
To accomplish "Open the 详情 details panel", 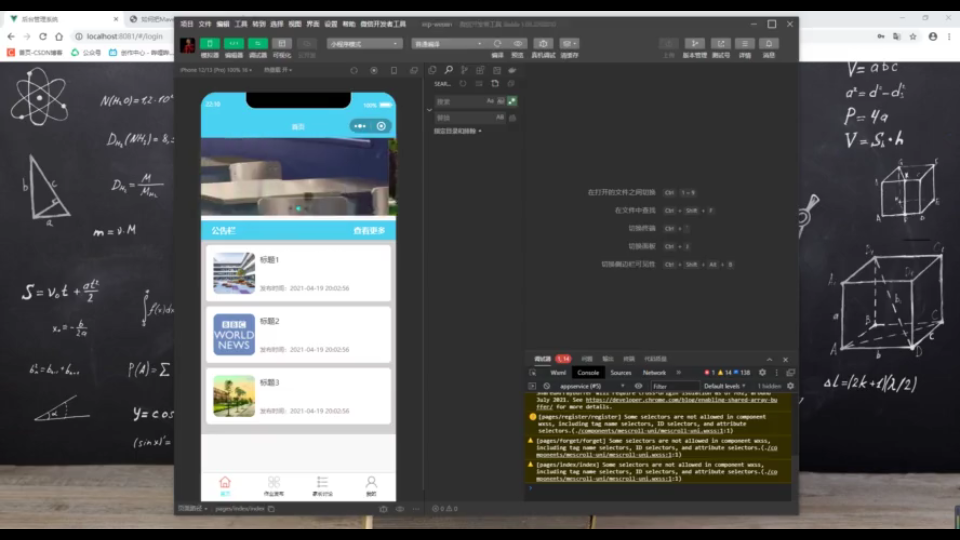I will pos(744,43).
